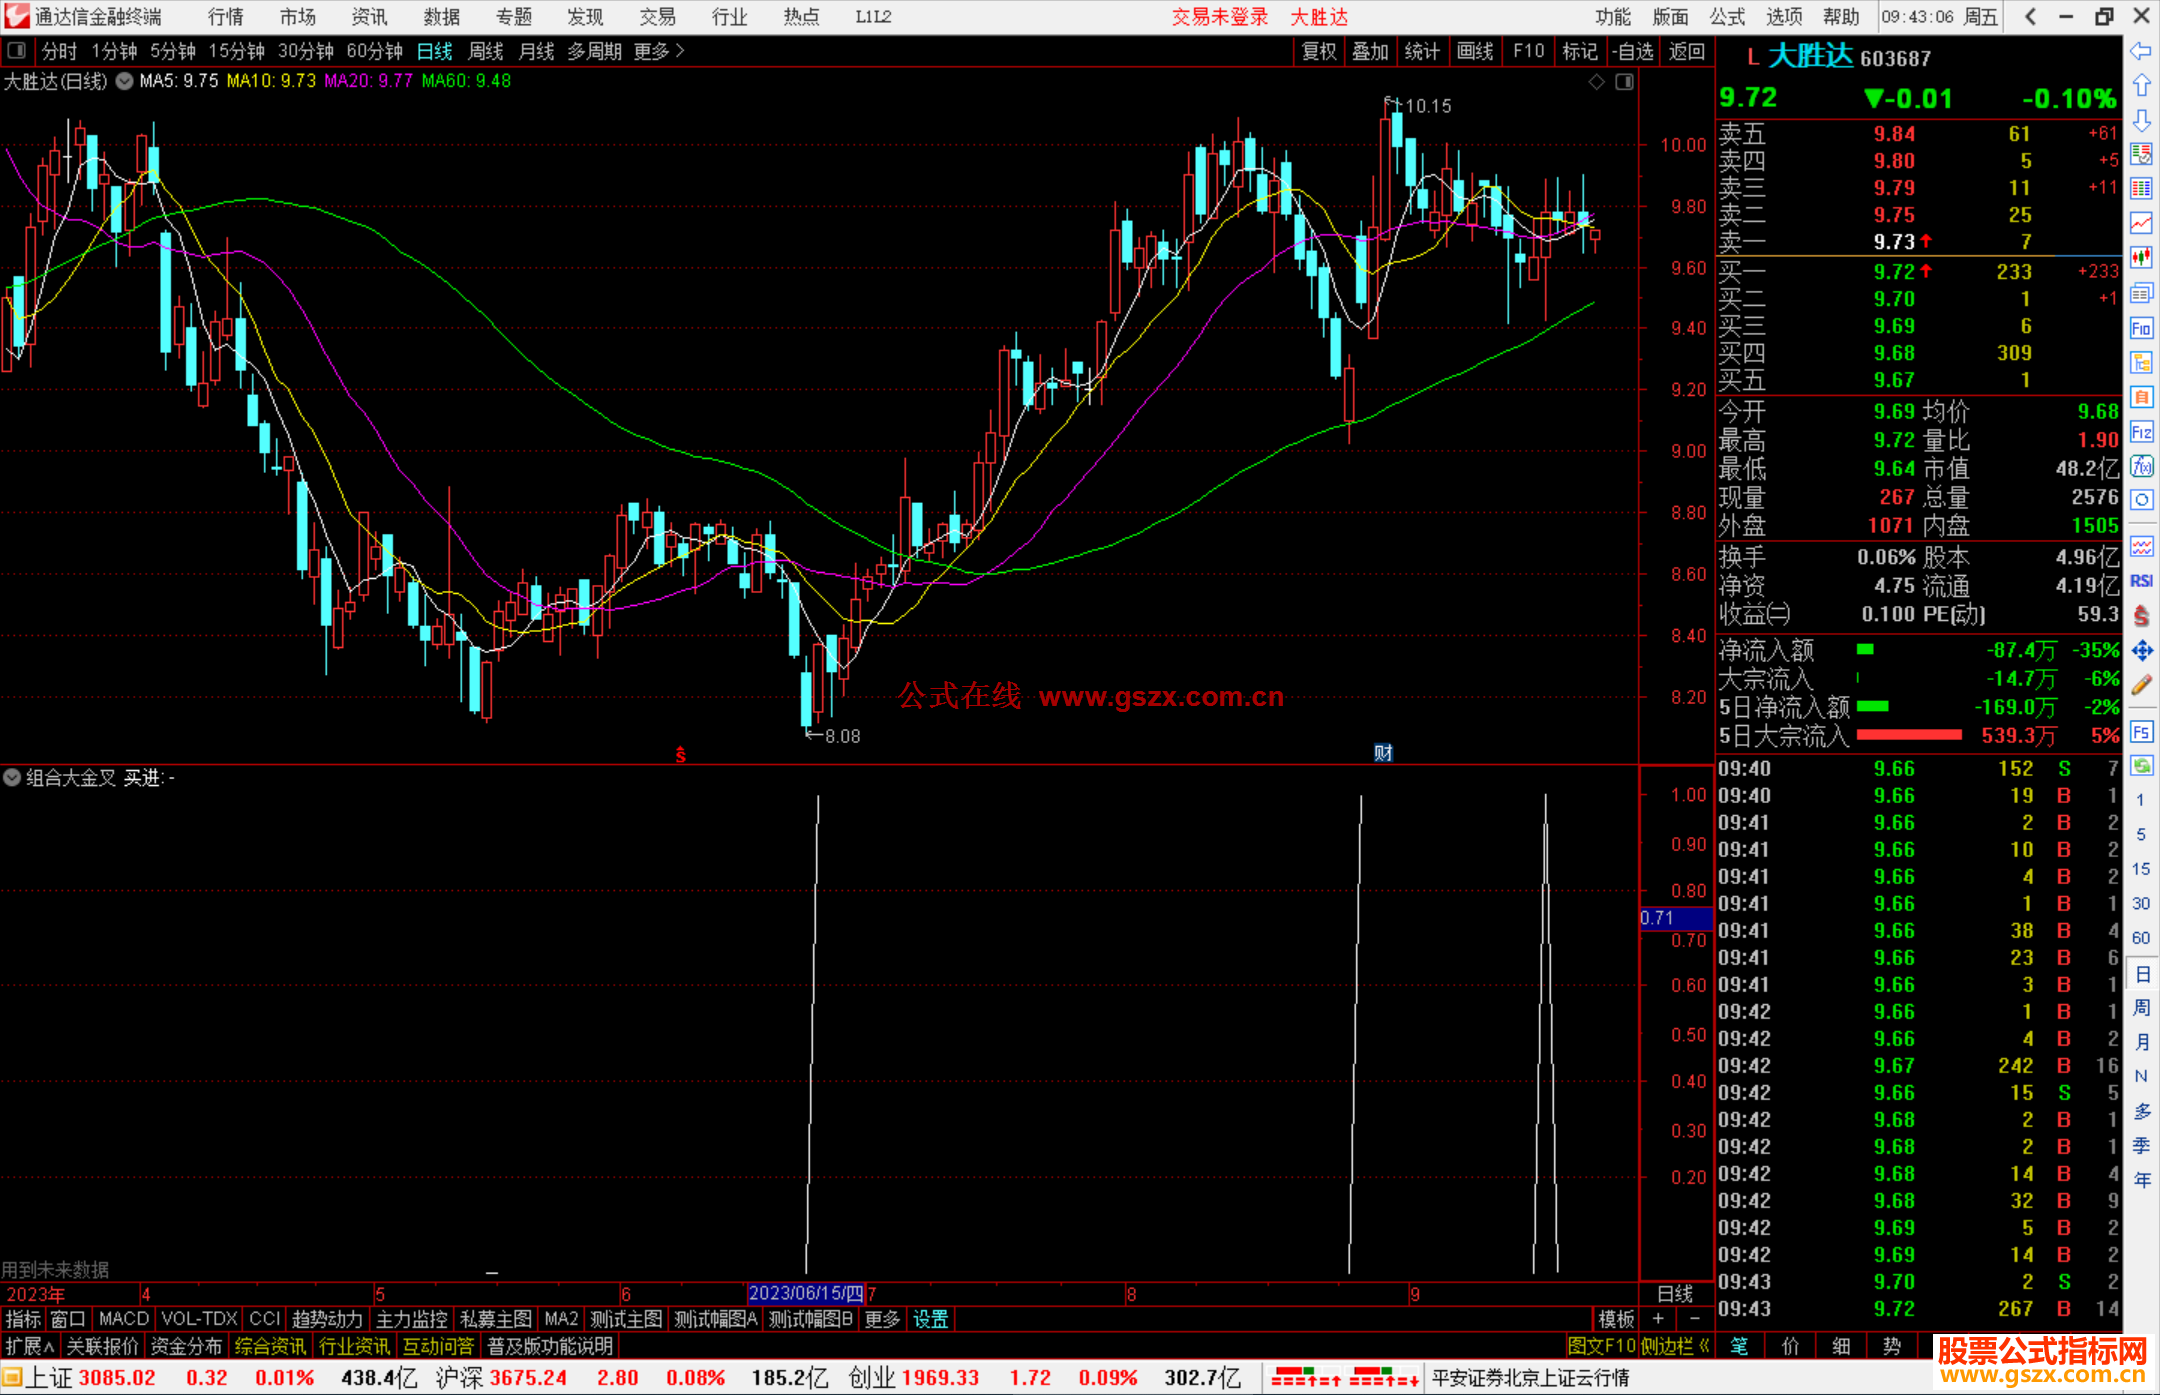Click the RSI indicator sidebar icon
The width and height of the screenshot is (2160, 1395).
click(x=2141, y=581)
